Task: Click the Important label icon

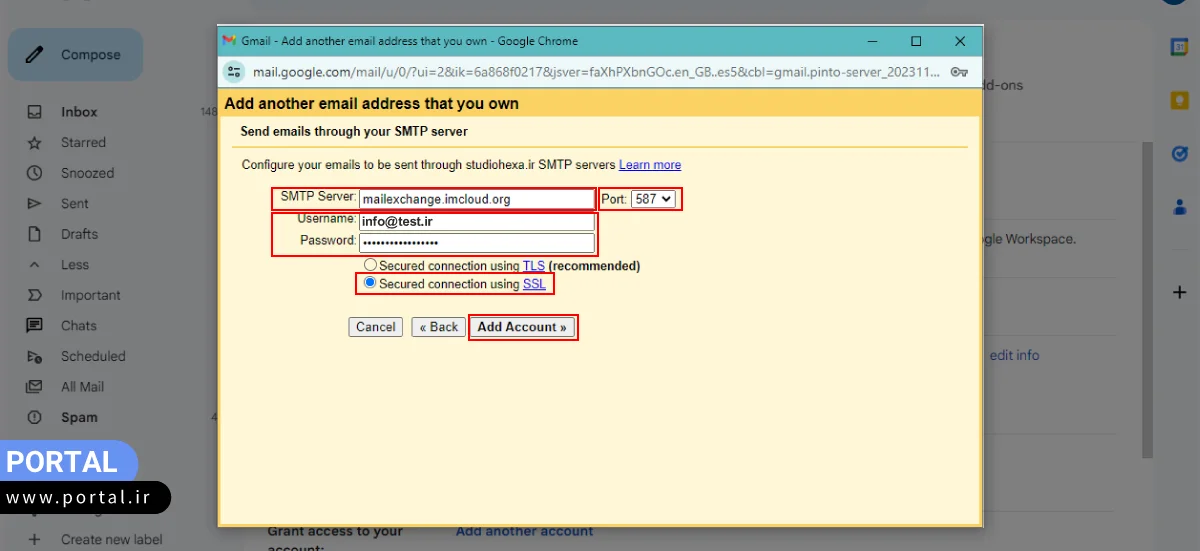Action: click(x=35, y=295)
